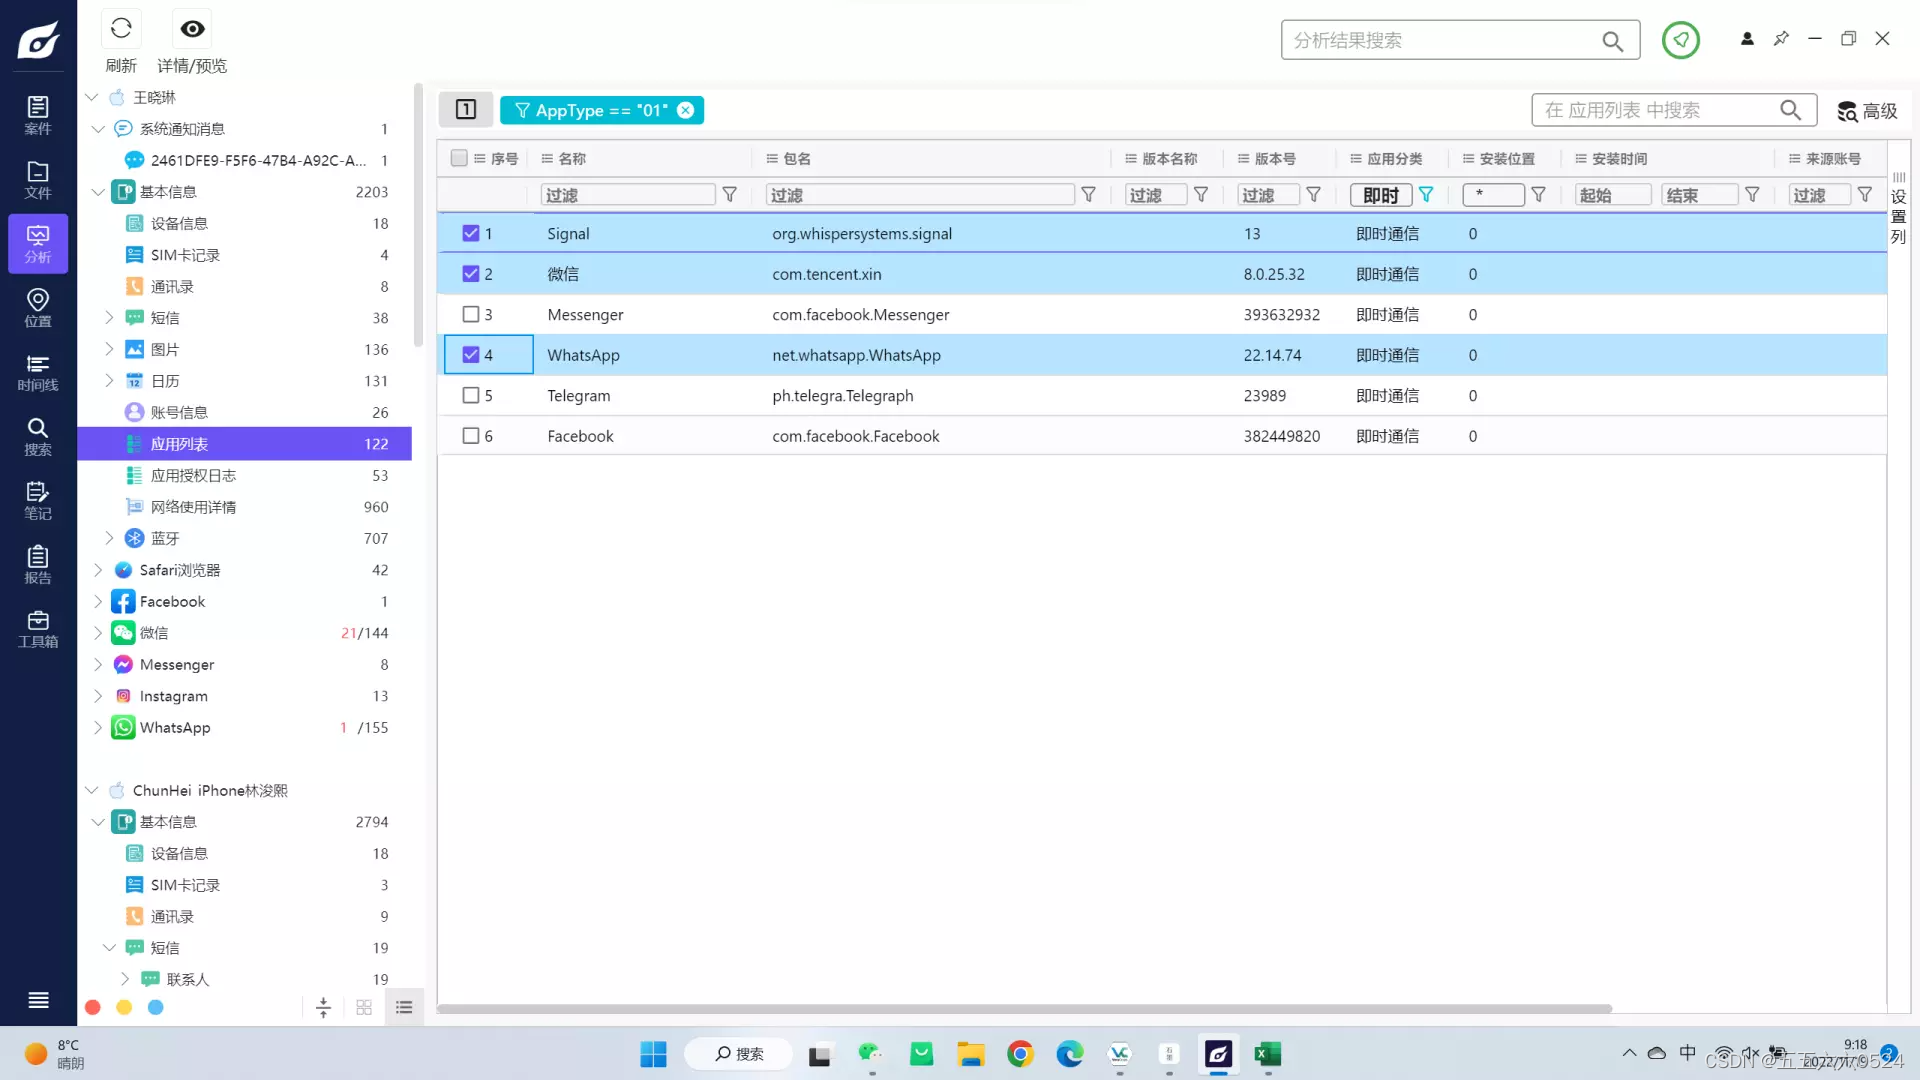Expand the Safari浏览器 tree node
Viewport: 1920px width, 1080px height.
pos(97,570)
